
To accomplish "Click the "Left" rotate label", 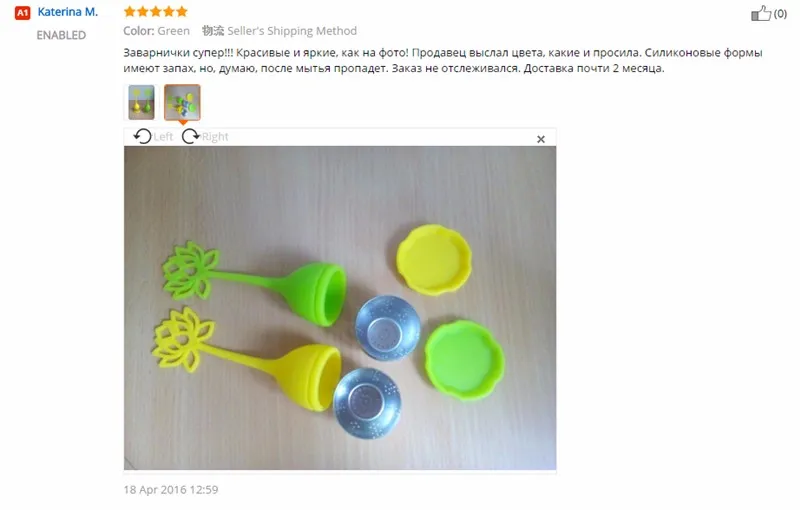I will click(163, 137).
